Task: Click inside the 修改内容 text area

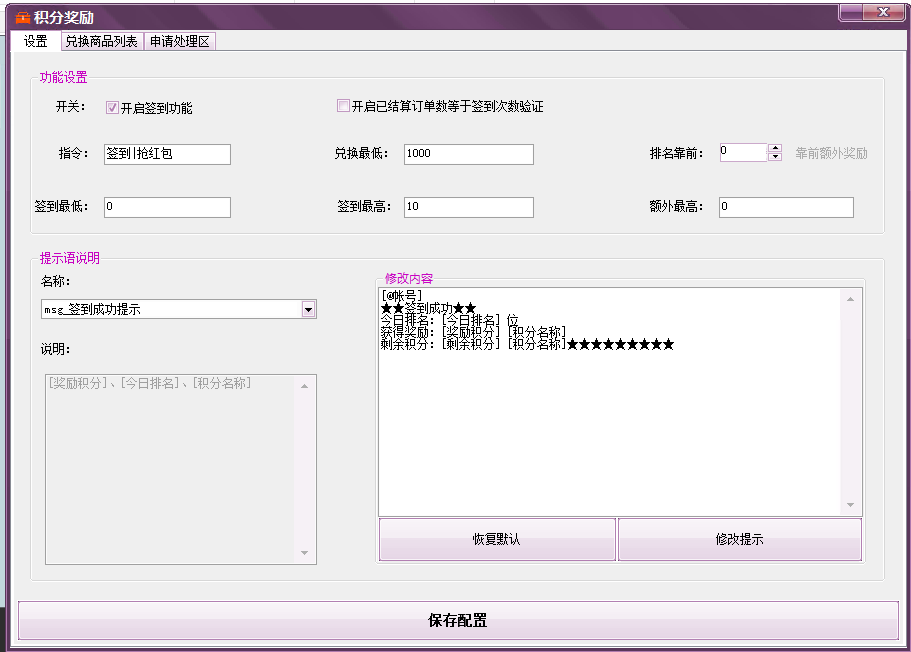Action: 610,420
